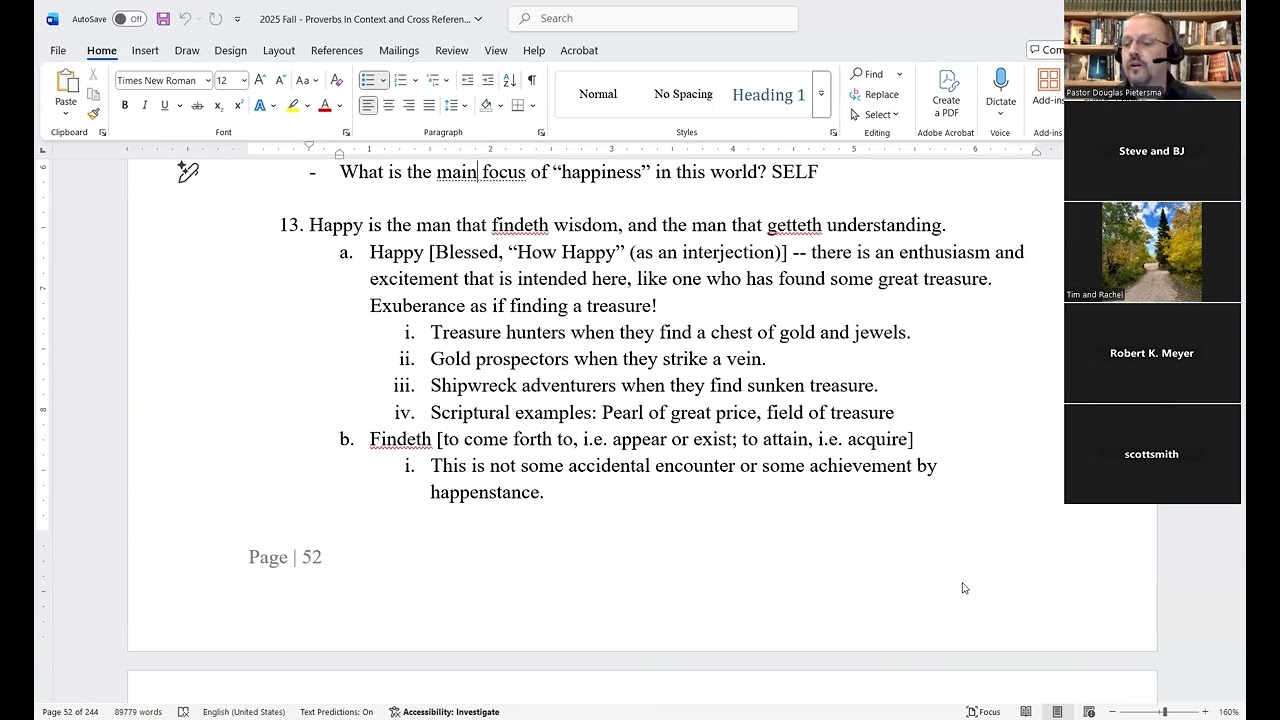Switch to the Layout tab
Viewport: 1280px width, 720px height.
[x=278, y=50]
